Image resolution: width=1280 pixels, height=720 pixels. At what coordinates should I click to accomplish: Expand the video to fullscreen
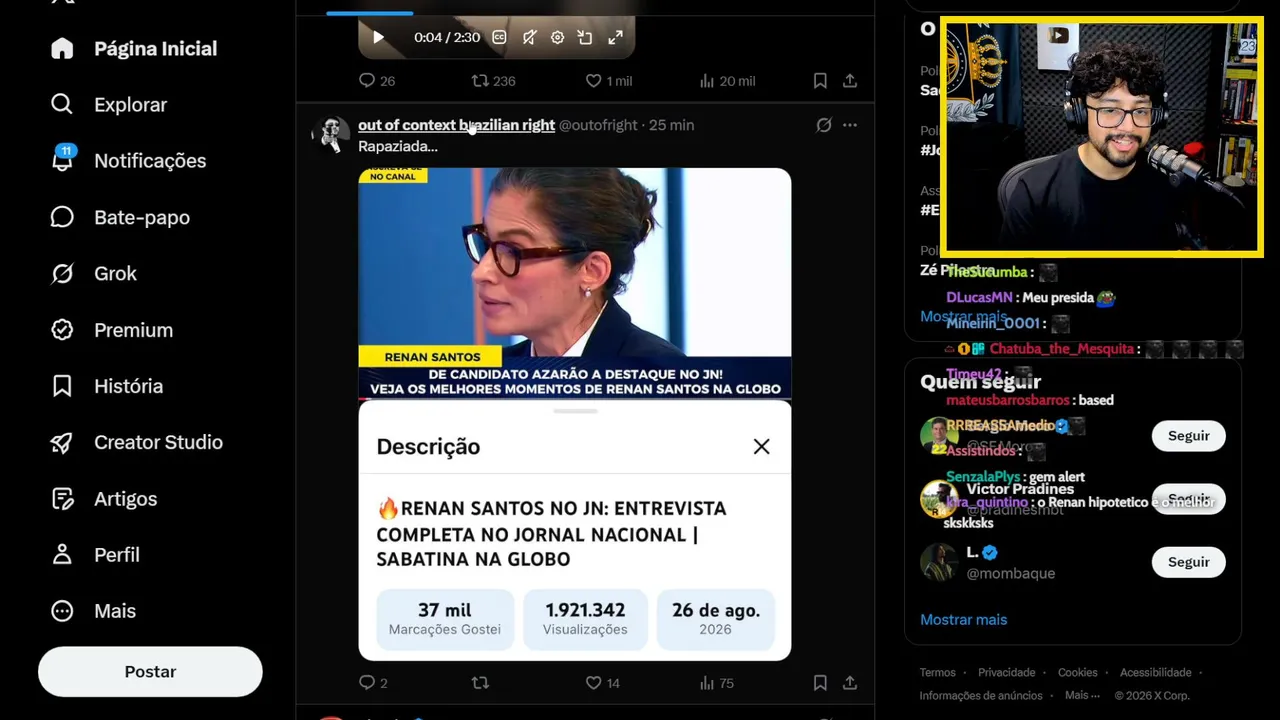(x=616, y=37)
